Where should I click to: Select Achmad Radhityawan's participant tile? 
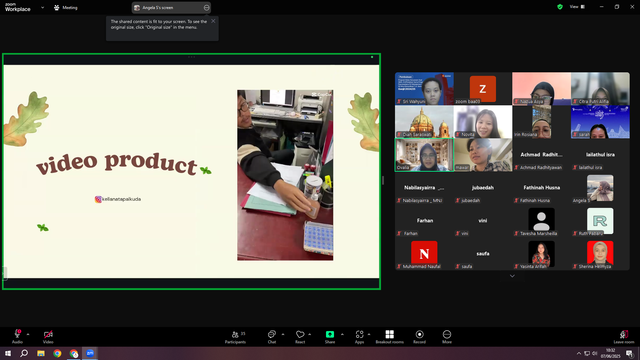tap(542, 155)
